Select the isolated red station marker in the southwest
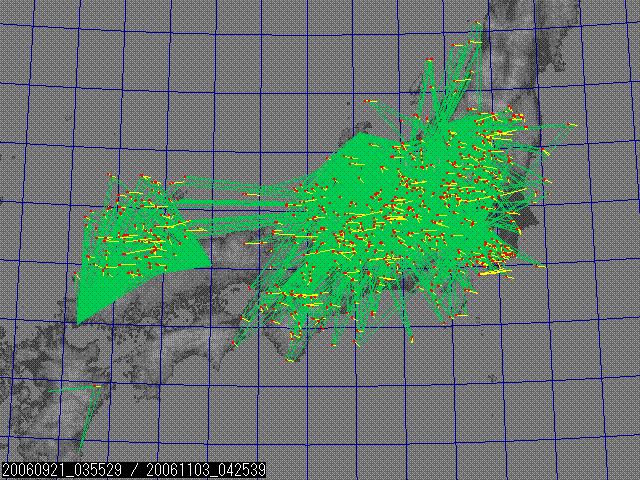This screenshot has width=640, height=480. tap(96, 386)
